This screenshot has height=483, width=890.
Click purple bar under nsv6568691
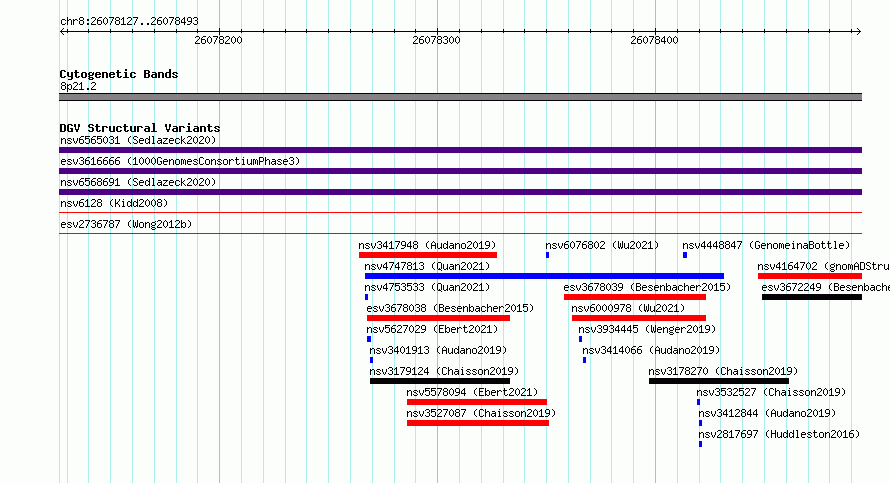point(460,192)
